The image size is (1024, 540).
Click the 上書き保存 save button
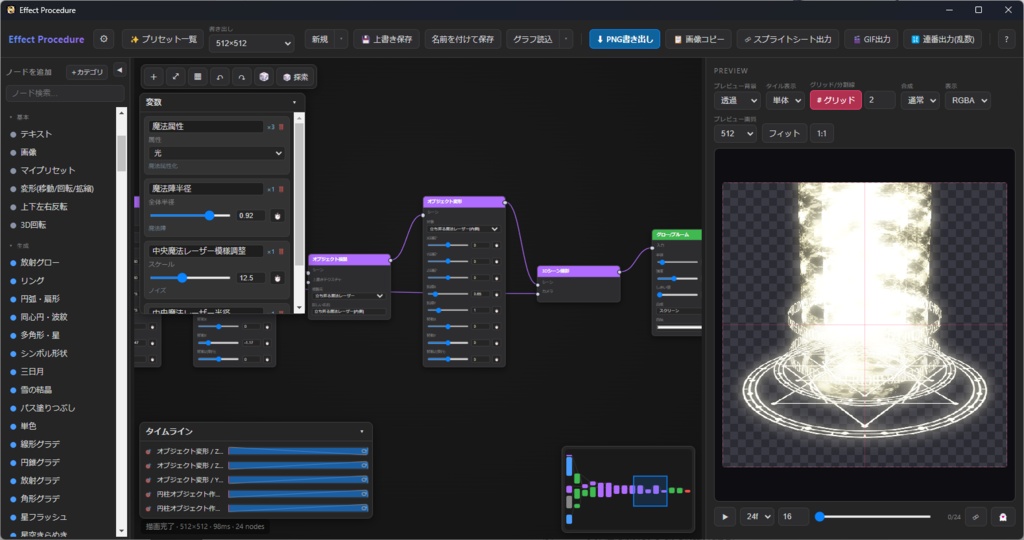[x=387, y=39]
